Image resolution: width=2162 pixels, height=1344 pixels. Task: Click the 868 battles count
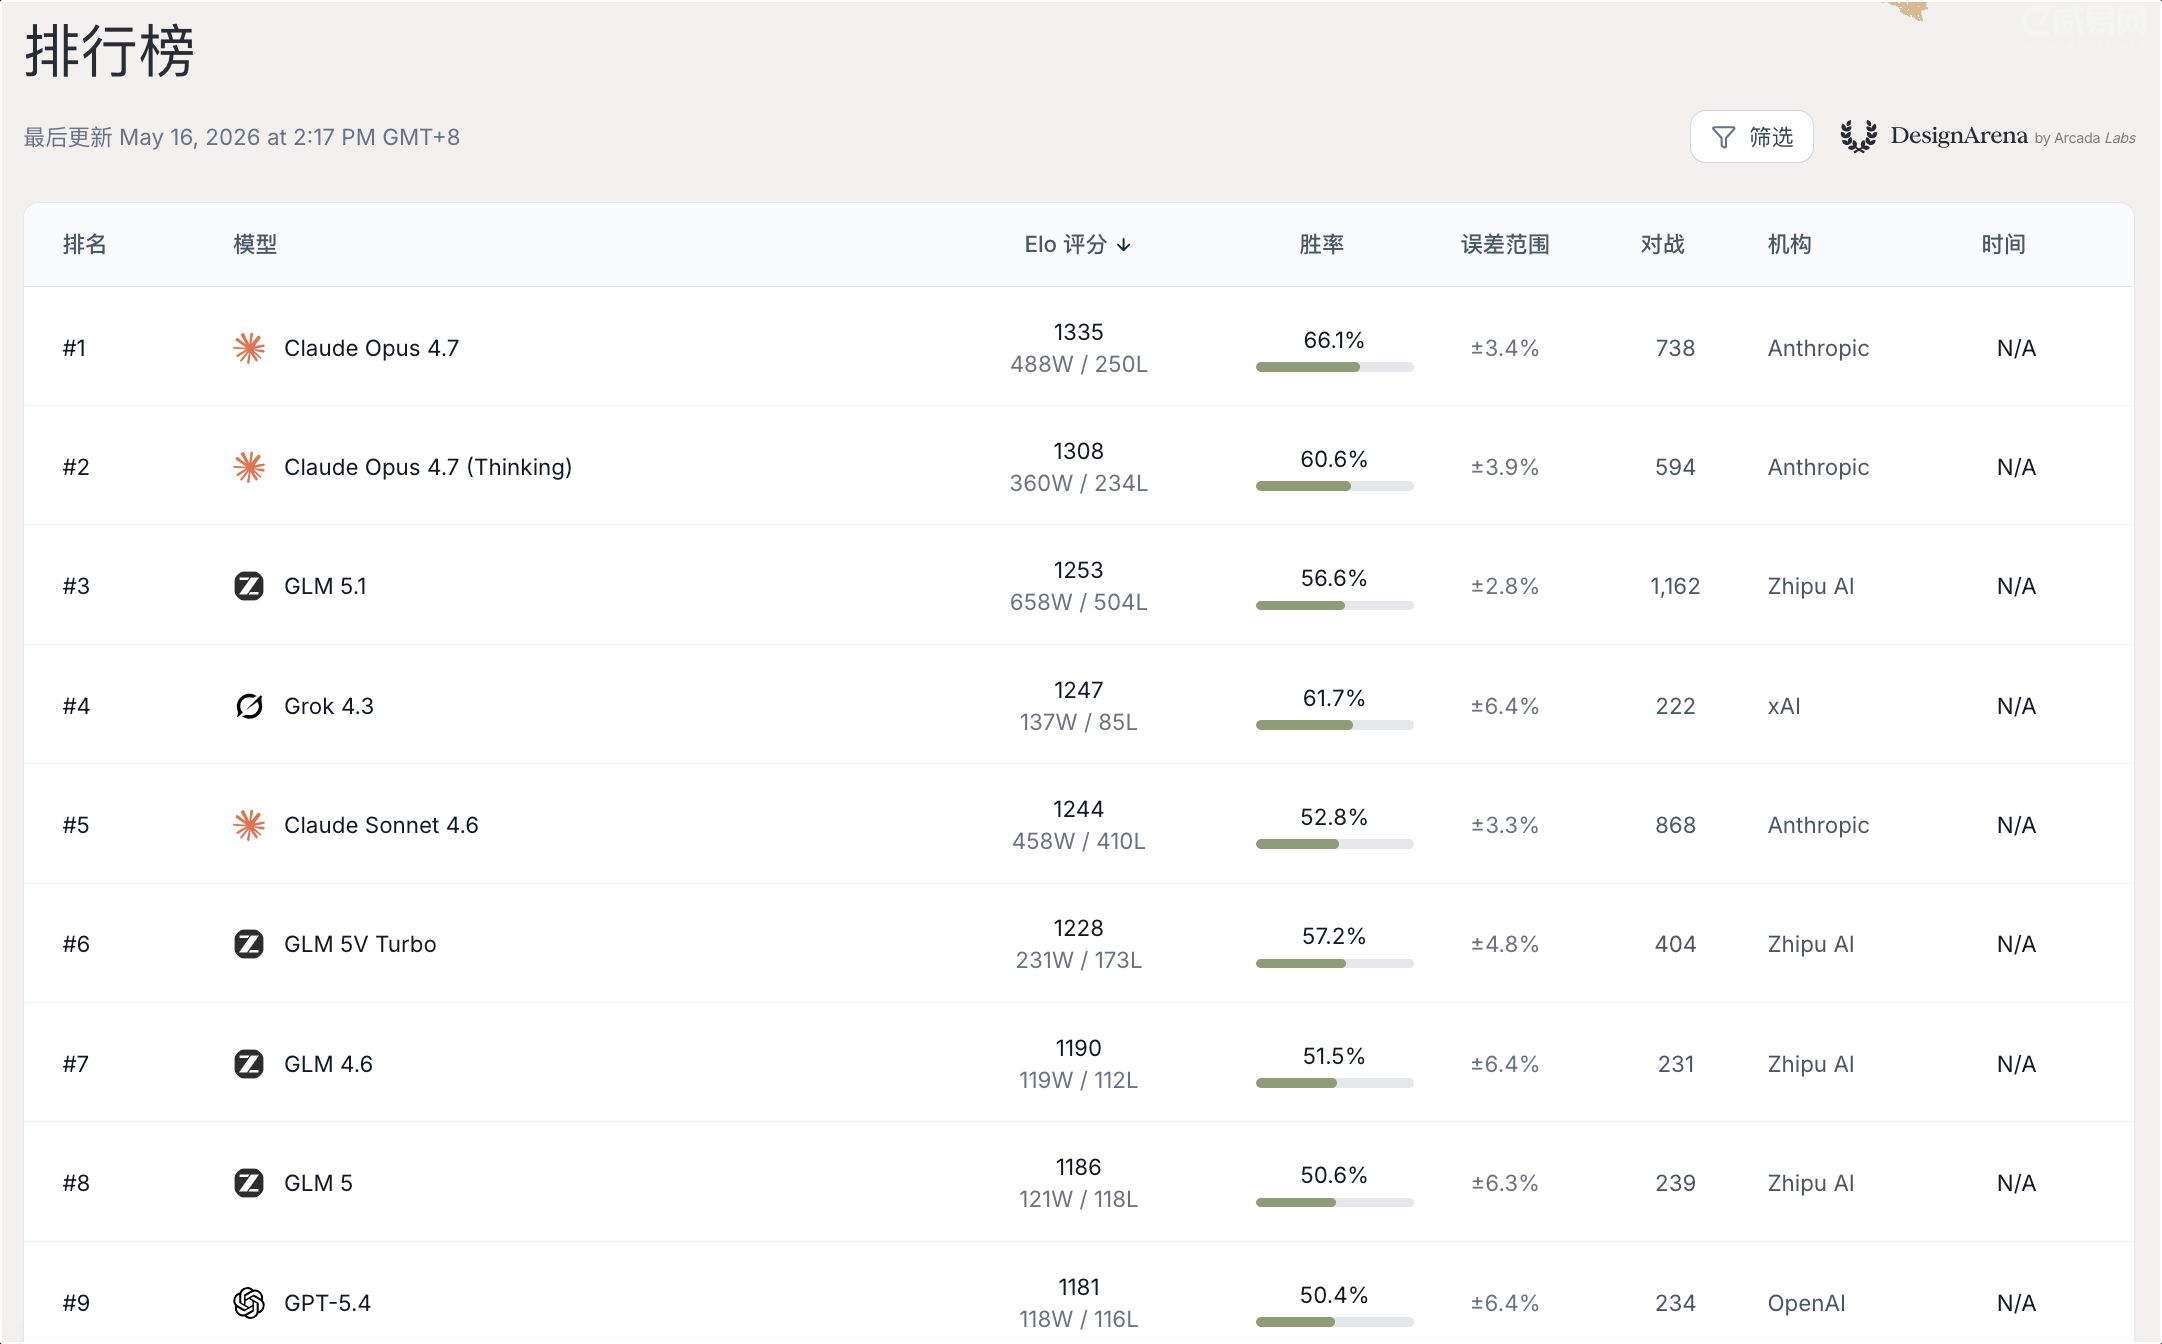1675,825
